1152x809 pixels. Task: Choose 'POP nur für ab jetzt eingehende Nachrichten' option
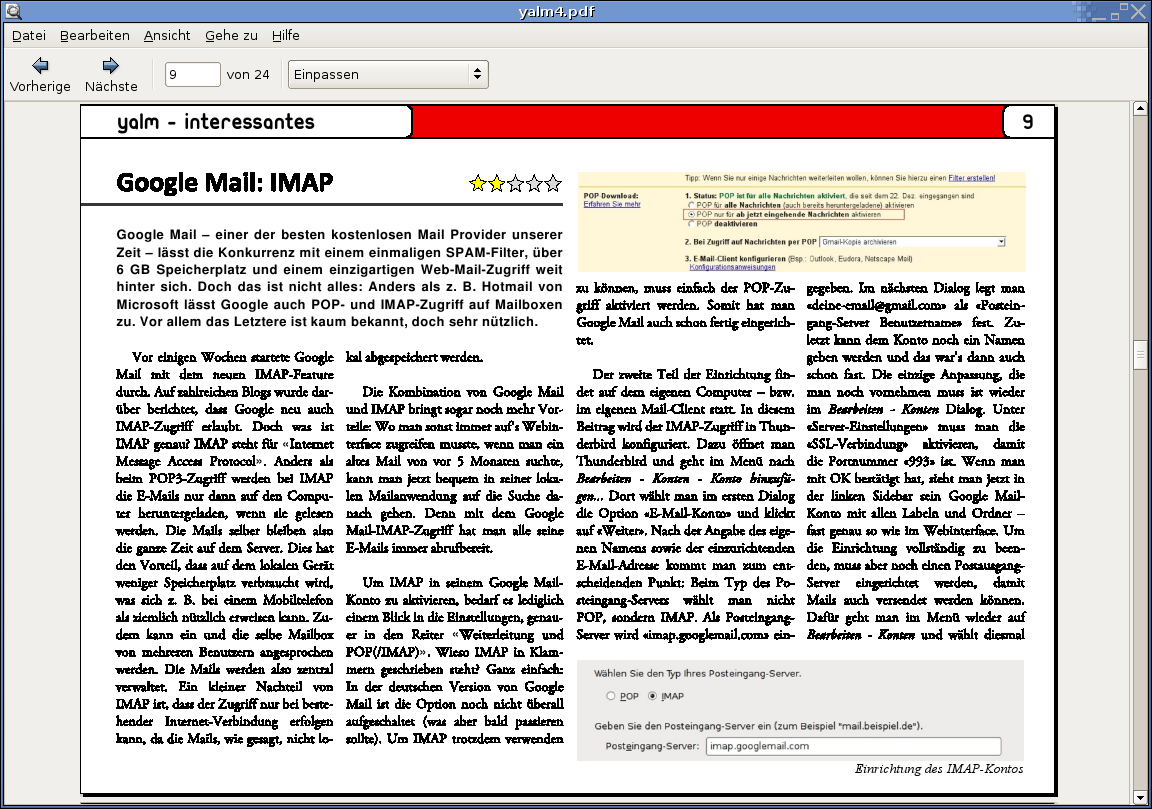691,215
